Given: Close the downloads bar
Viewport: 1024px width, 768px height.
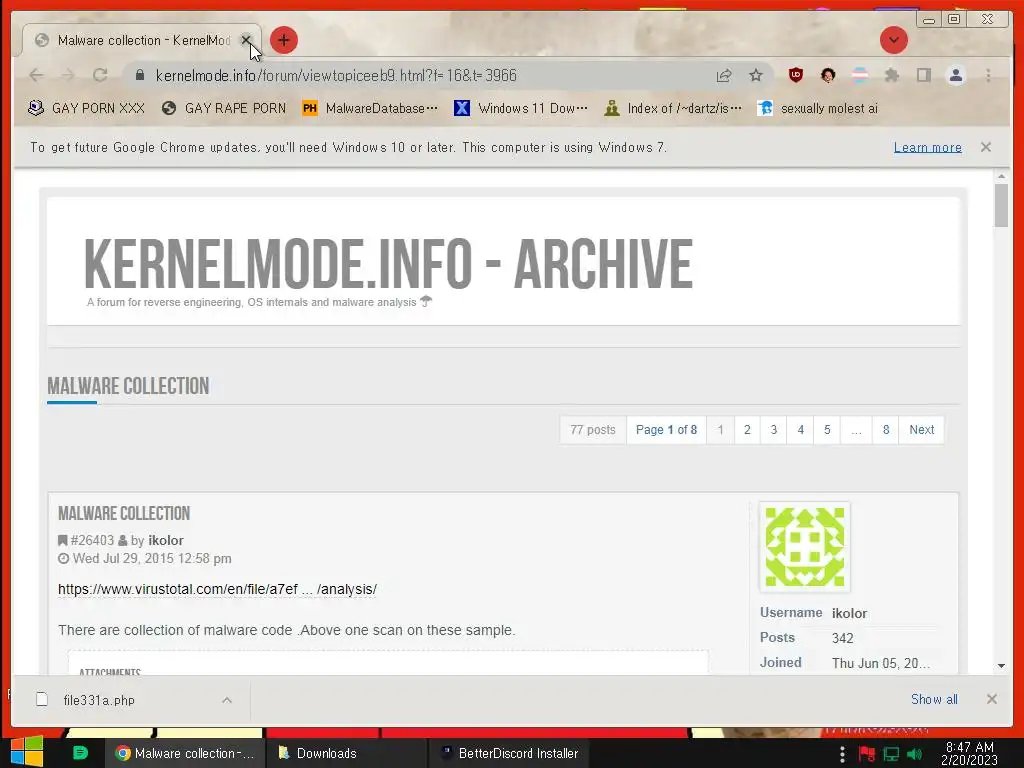Looking at the screenshot, I should pyautogui.click(x=991, y=699).
